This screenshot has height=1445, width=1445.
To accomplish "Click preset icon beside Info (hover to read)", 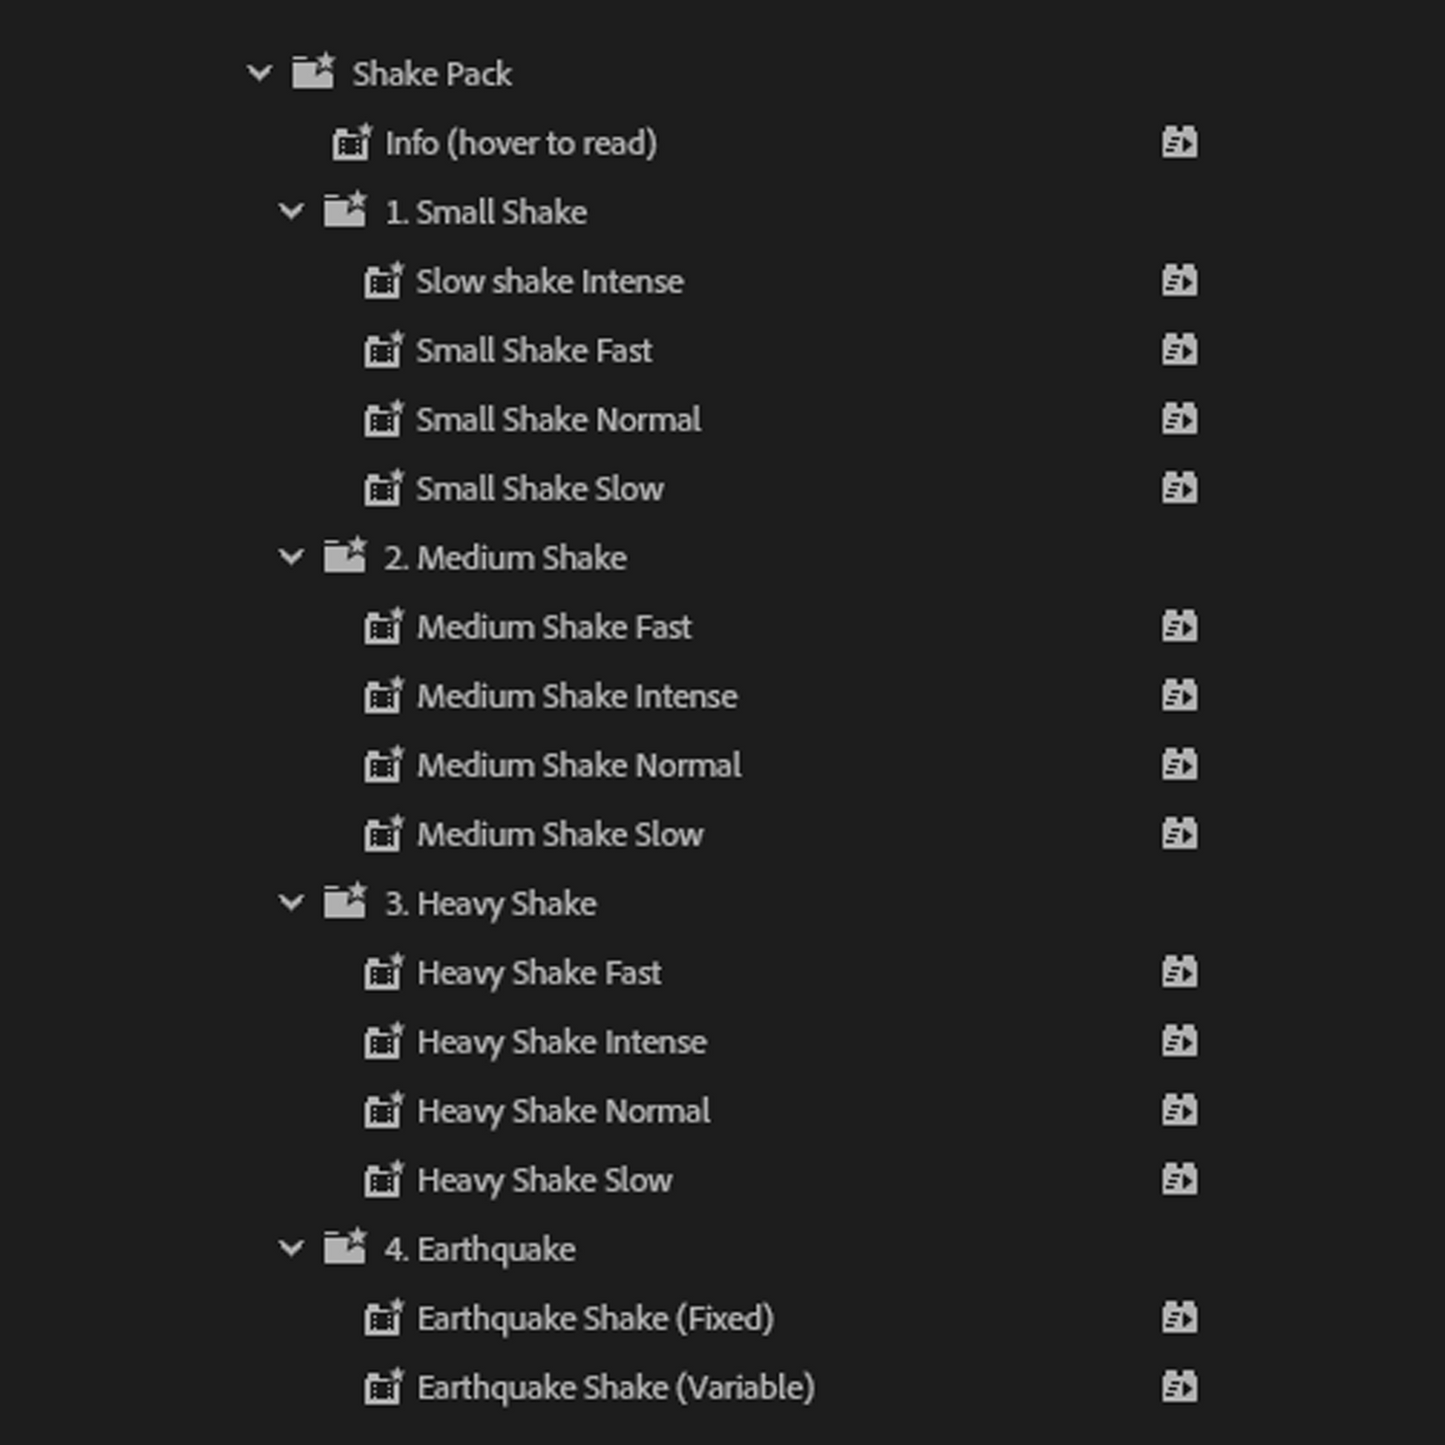I will 351,143.
